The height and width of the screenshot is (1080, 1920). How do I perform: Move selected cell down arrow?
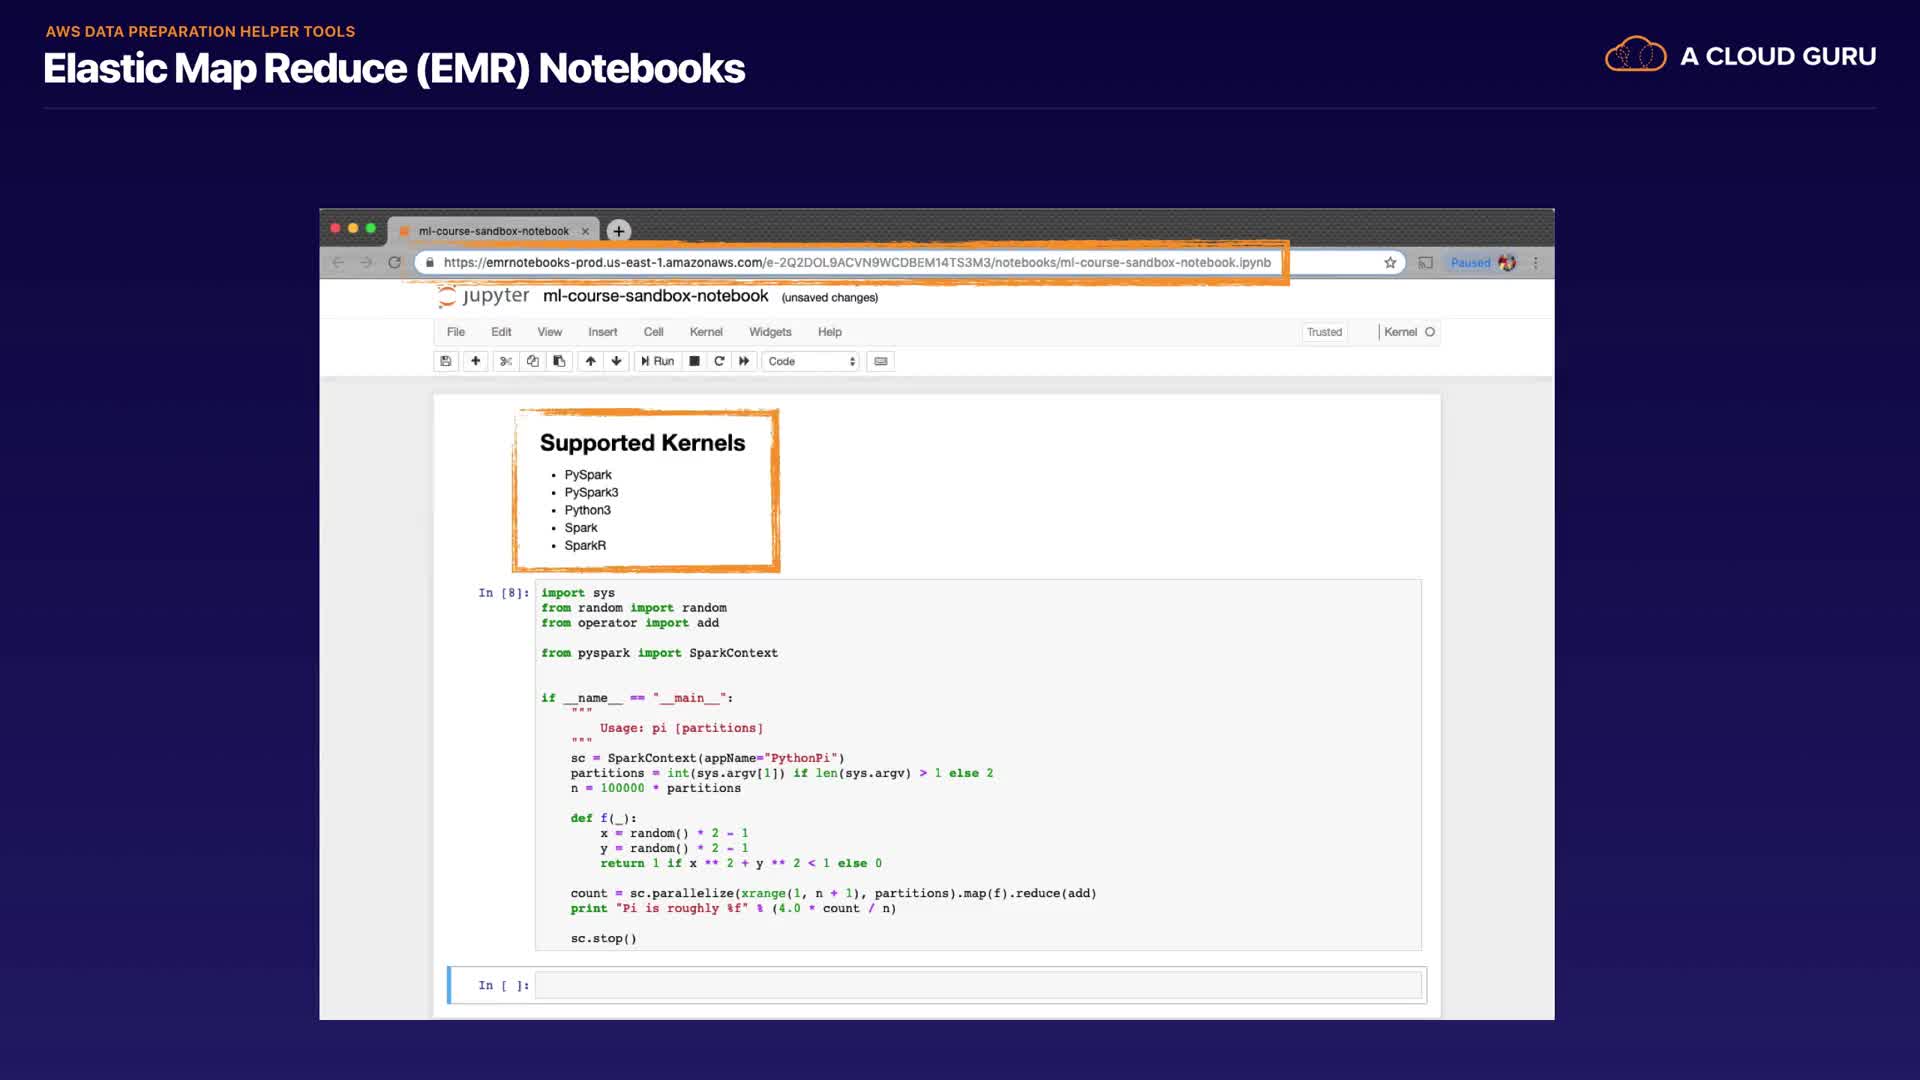(x=616, y=361)
